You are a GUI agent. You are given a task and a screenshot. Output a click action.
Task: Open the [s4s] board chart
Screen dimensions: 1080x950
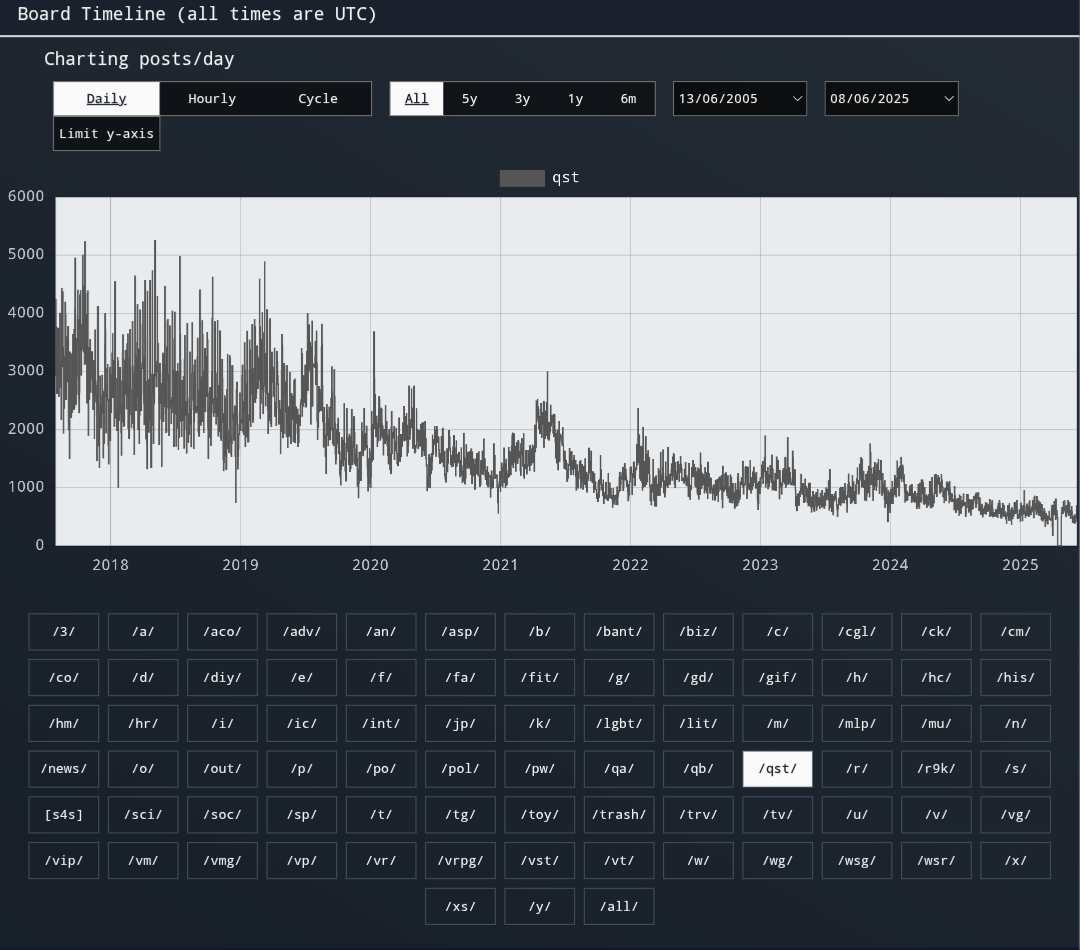(63, 815)
